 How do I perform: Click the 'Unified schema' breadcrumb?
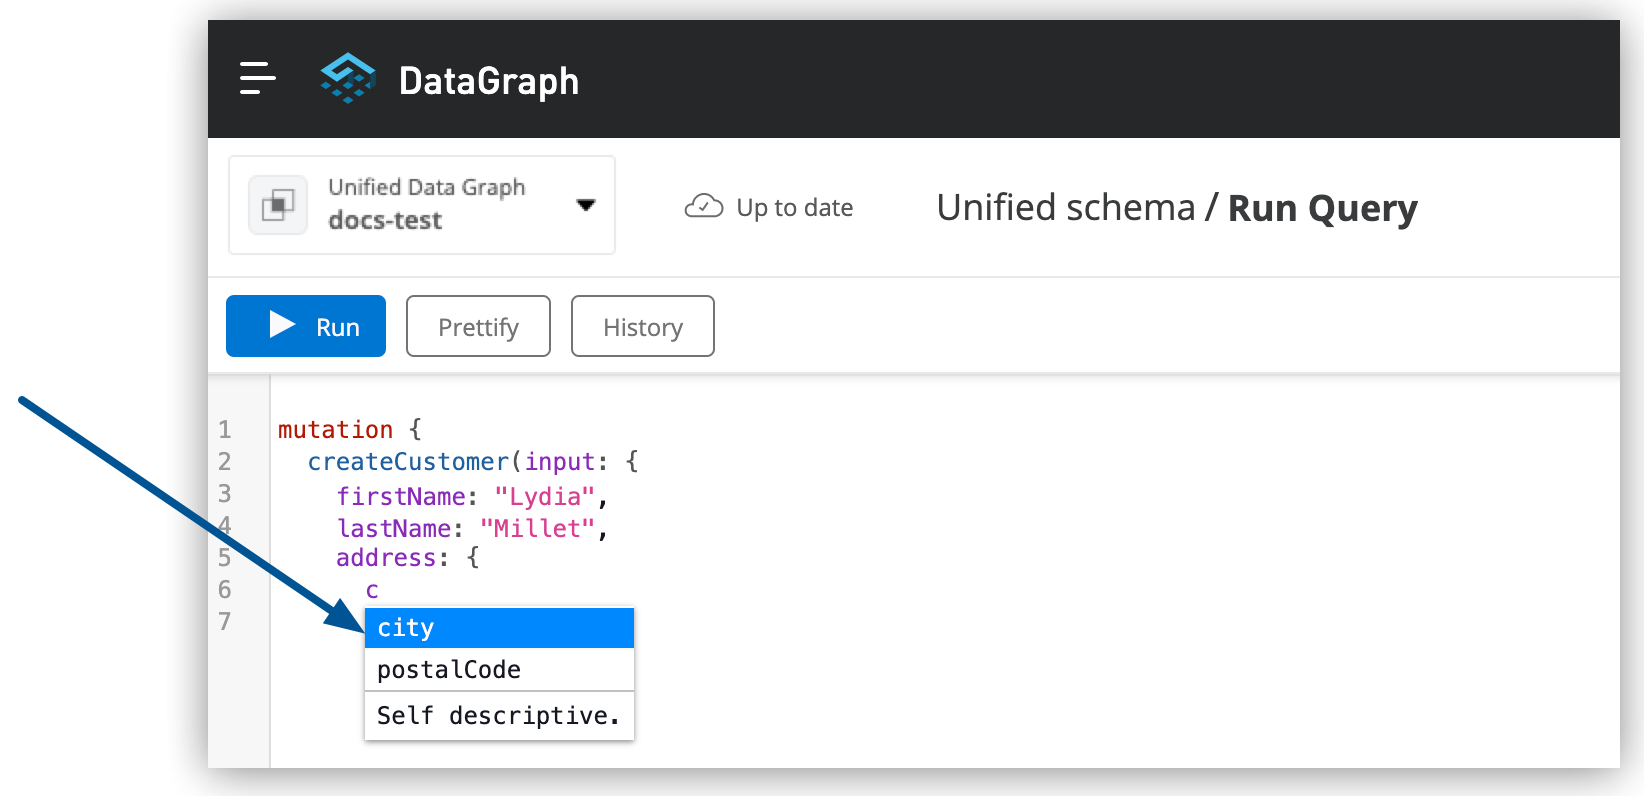click(x=1065, y=208)
